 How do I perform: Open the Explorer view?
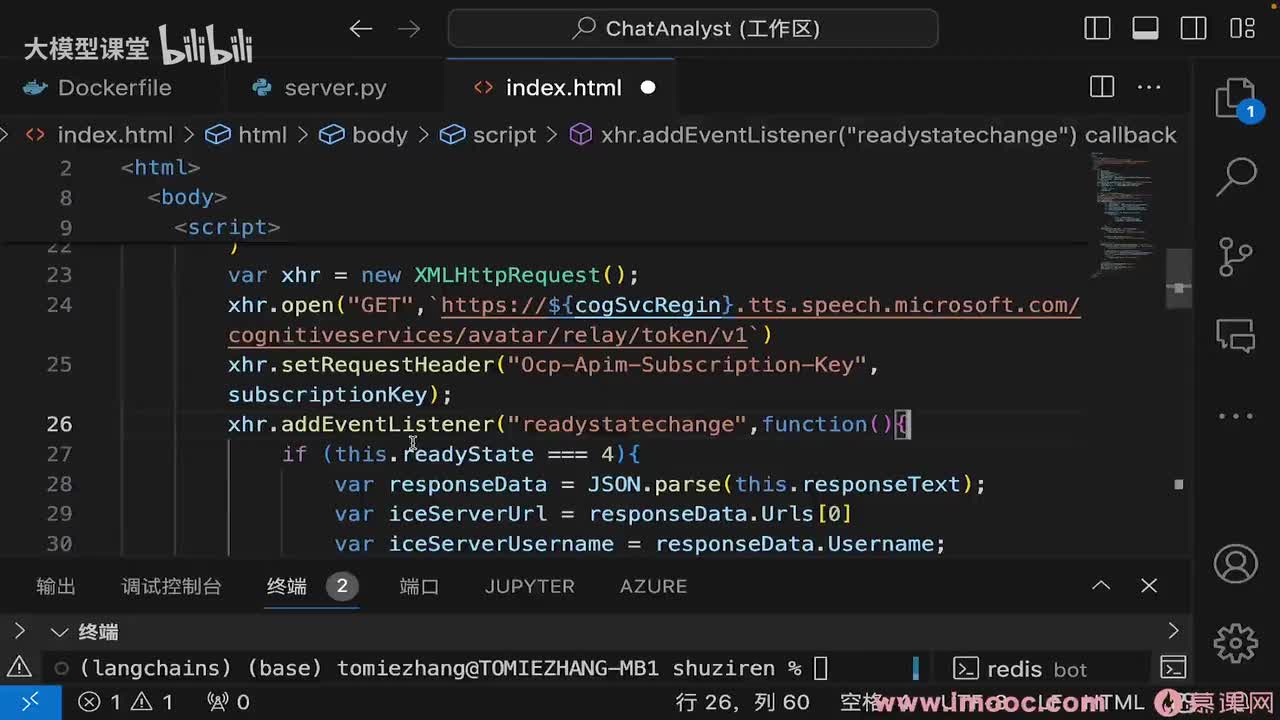[x=1236, y=100]
